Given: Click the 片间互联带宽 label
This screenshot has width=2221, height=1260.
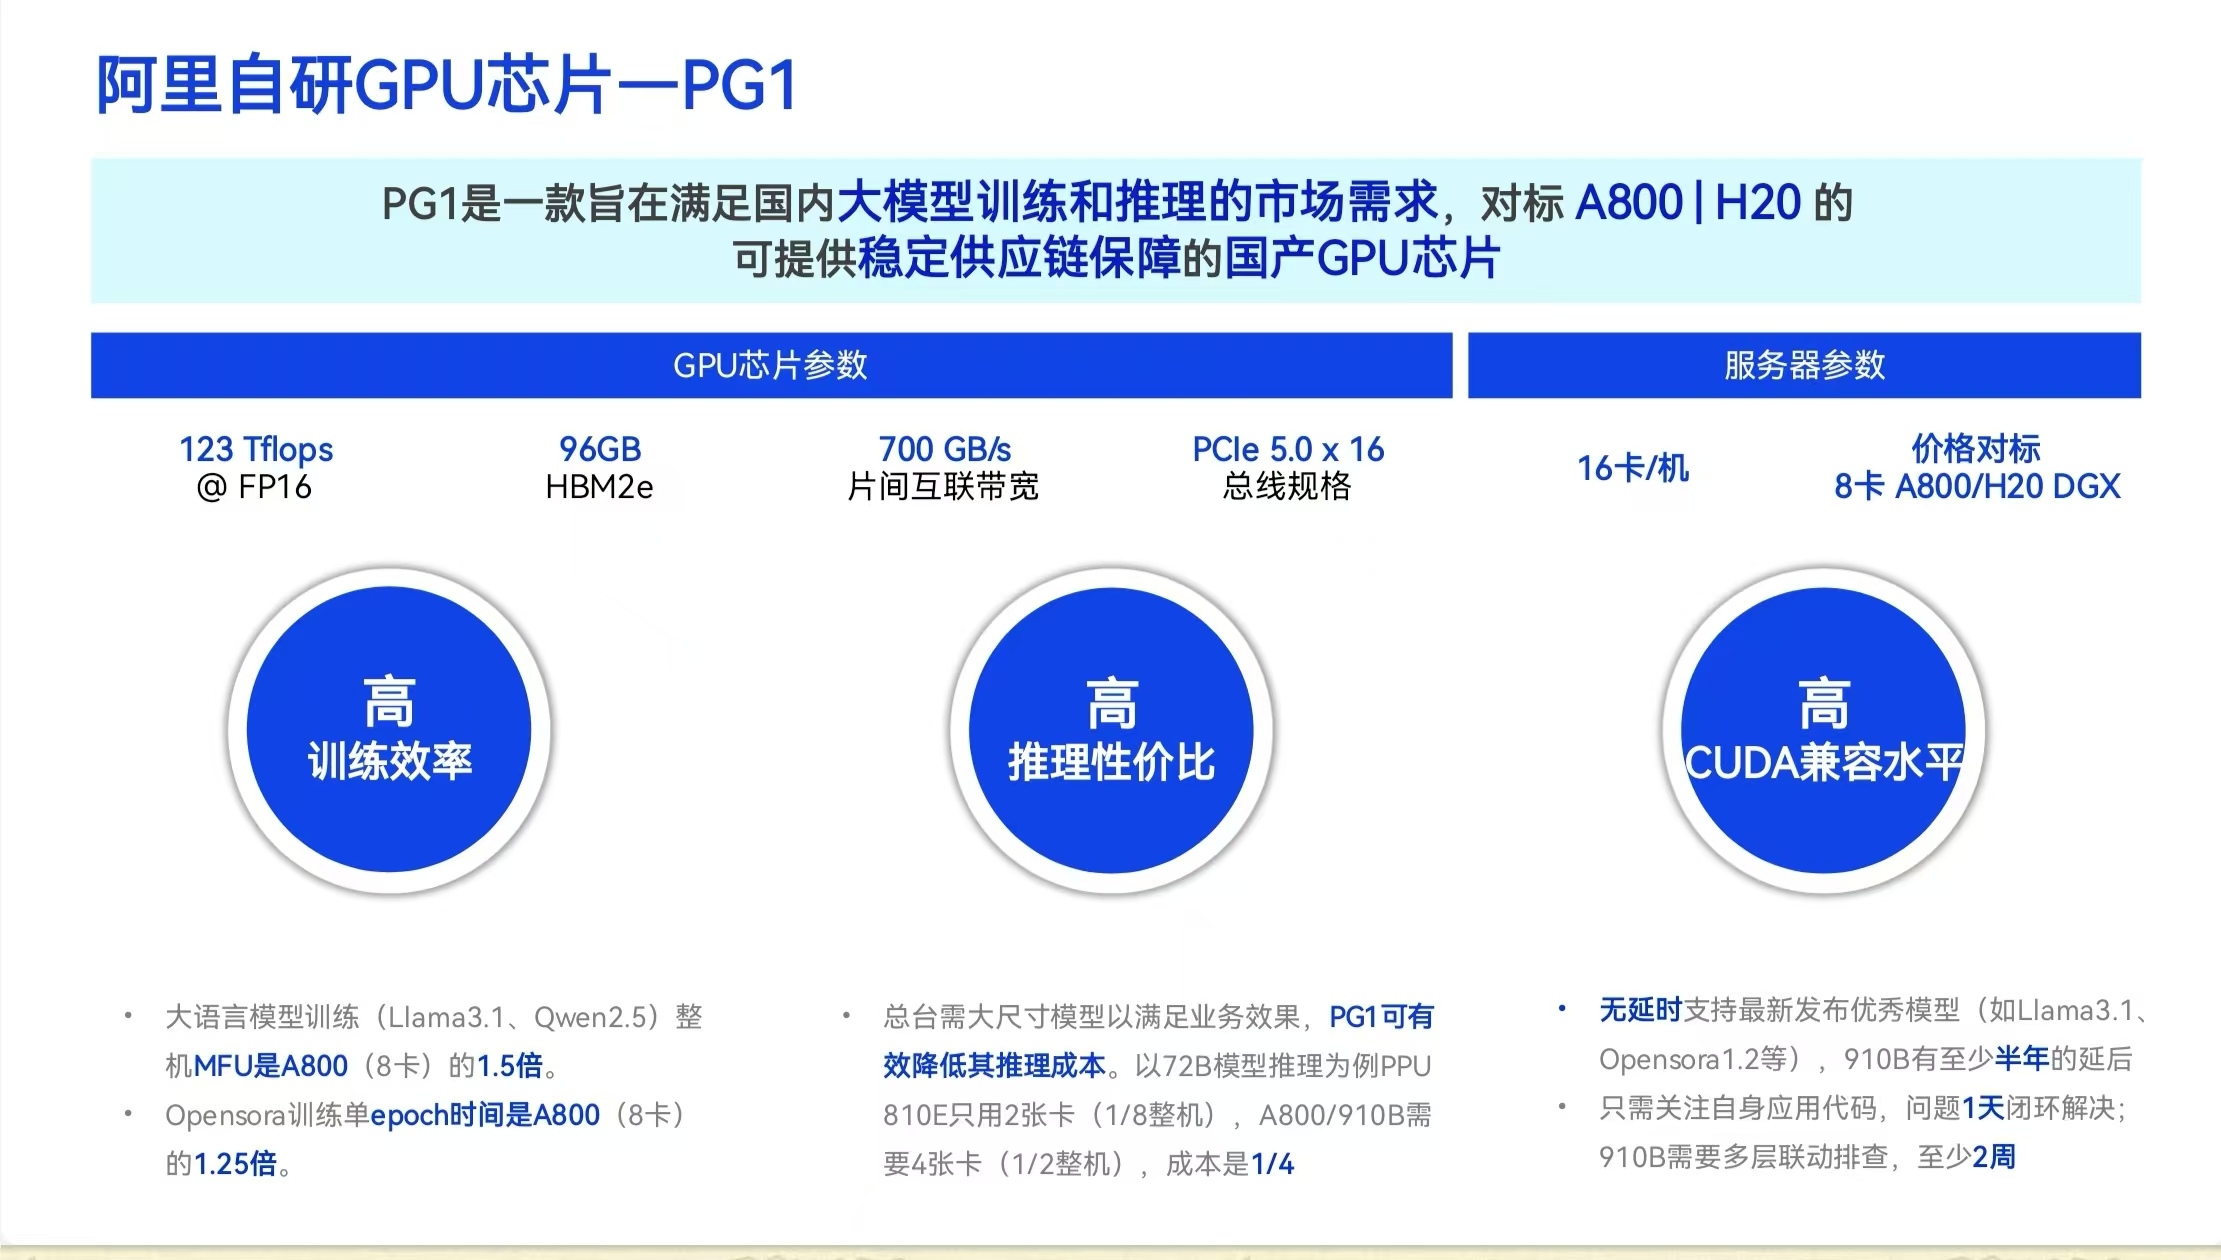Looking at the screenshot, I should (x=943, y=487).
